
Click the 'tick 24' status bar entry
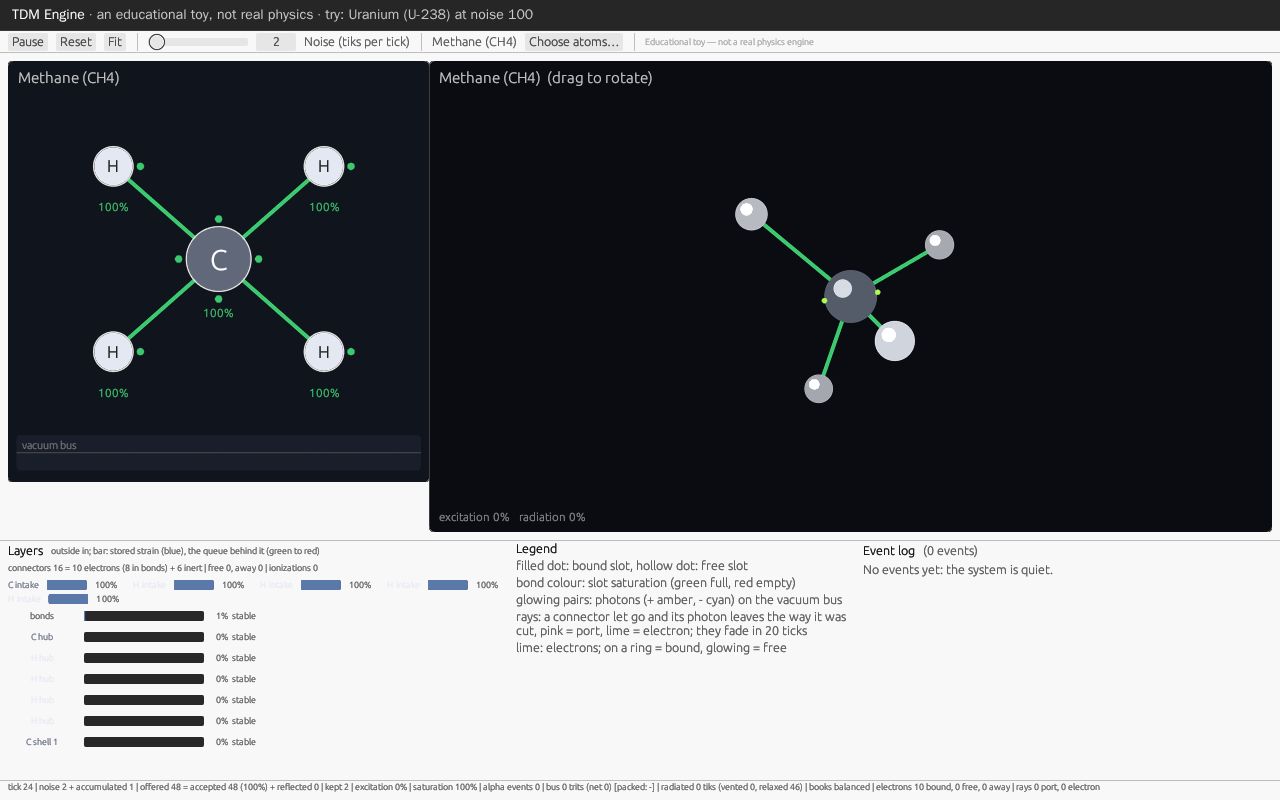tap(21, 787)
